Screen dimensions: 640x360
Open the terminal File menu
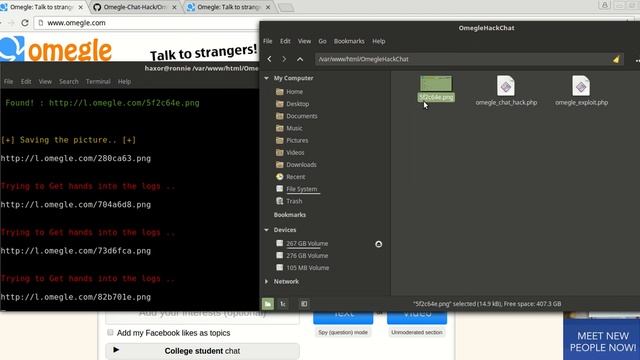tap(9, 82)
